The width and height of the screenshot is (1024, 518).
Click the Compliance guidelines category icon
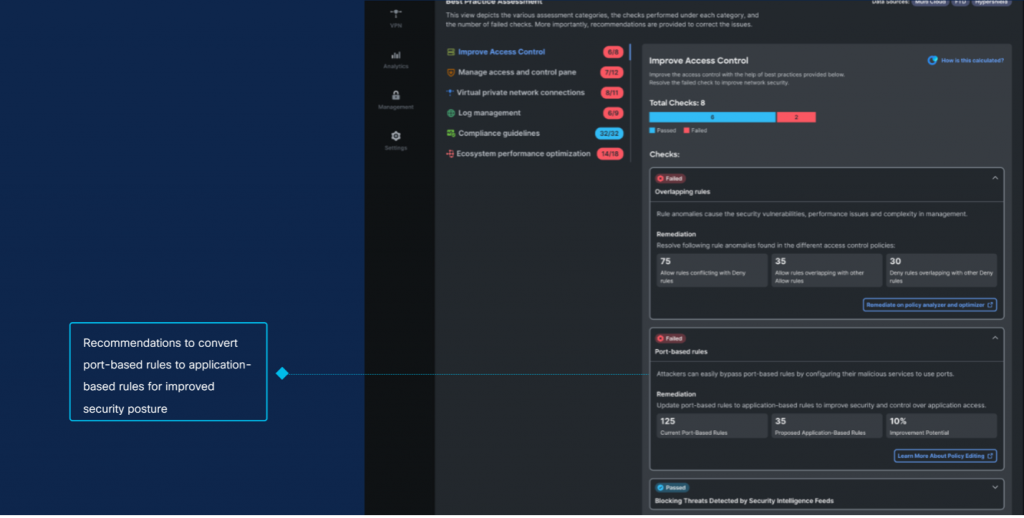click(451, 133)
